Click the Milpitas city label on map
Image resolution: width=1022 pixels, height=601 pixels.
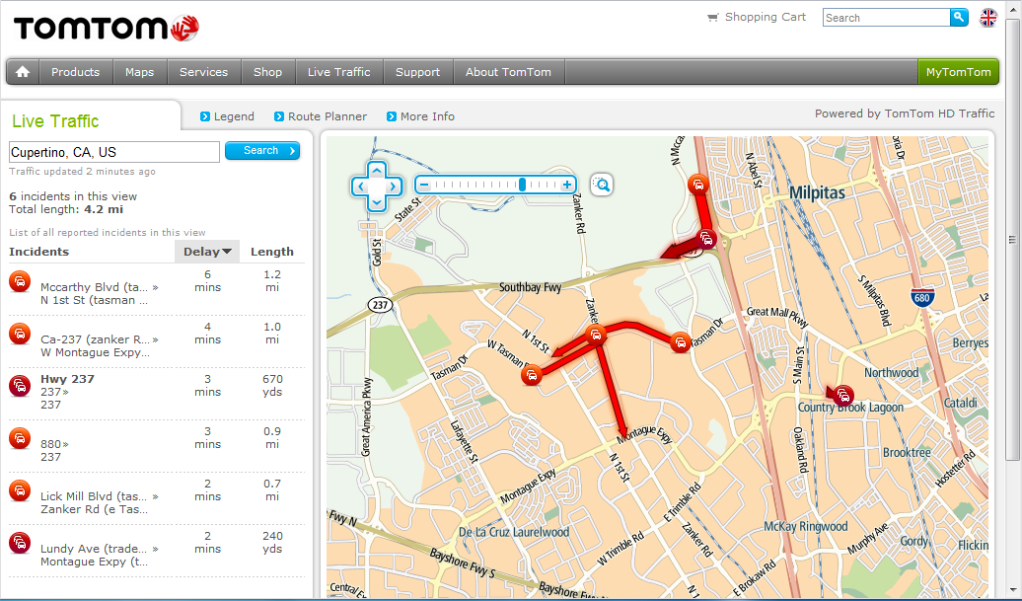pyautogui.click(x=817, y=193)
